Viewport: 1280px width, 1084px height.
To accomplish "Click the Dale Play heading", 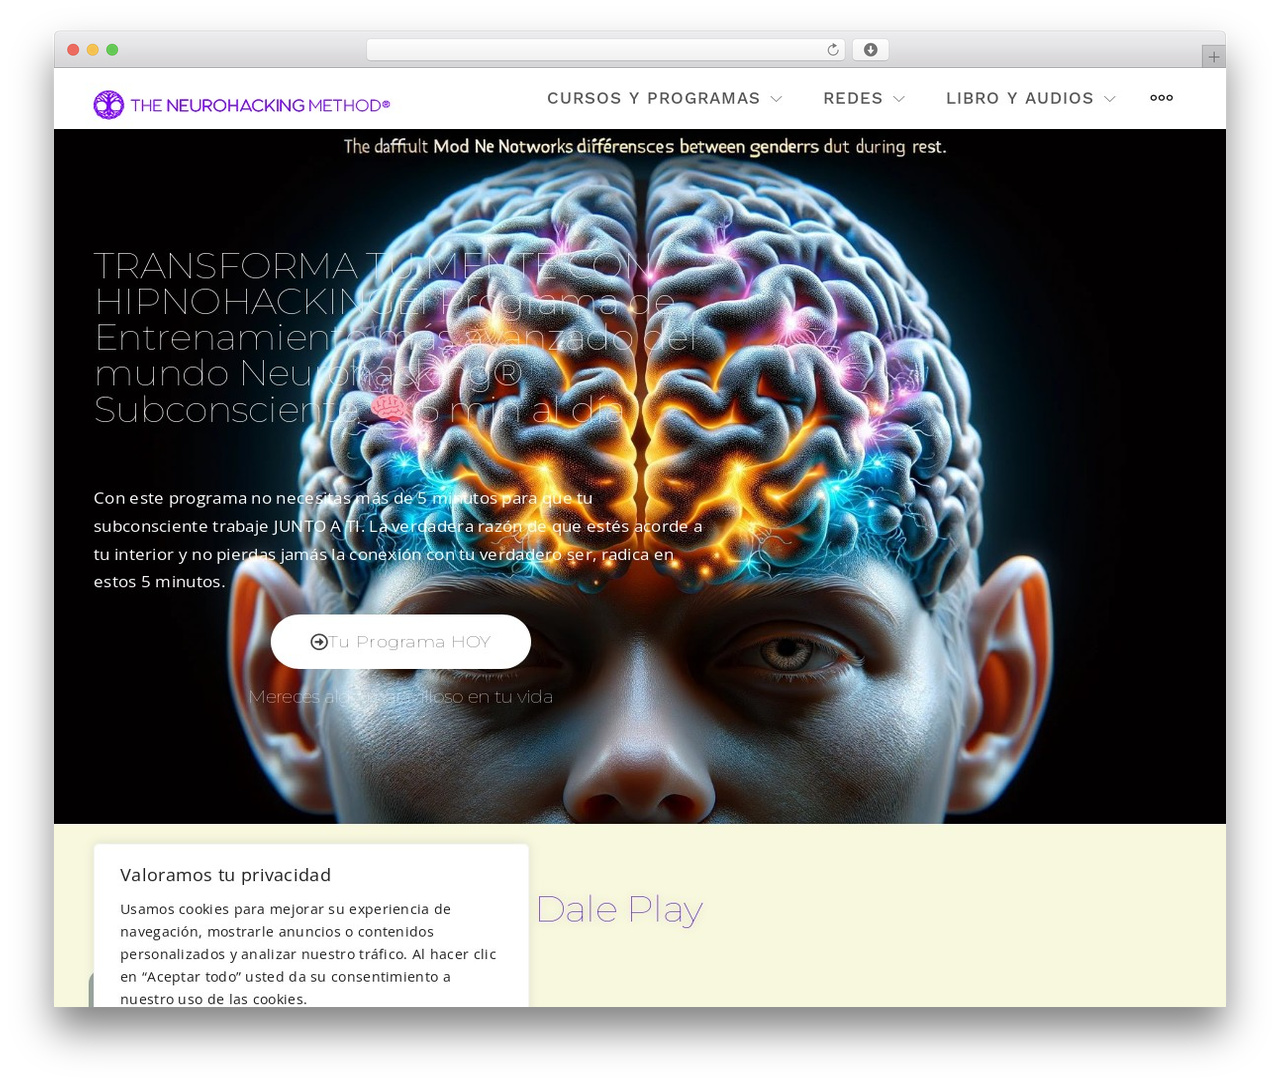I will tap(619, 909).
